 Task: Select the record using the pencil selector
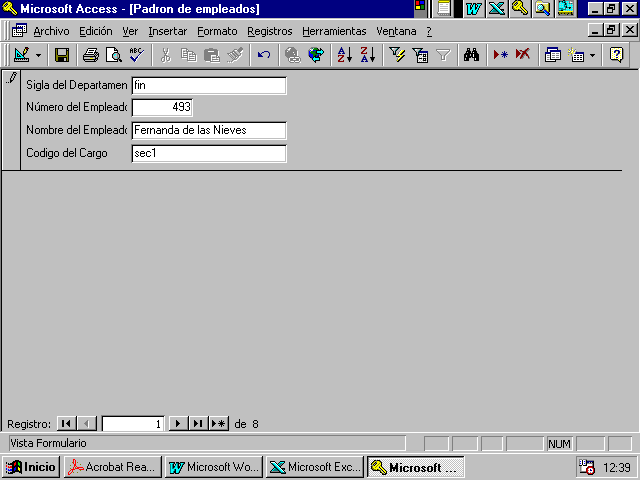(11, 120)
